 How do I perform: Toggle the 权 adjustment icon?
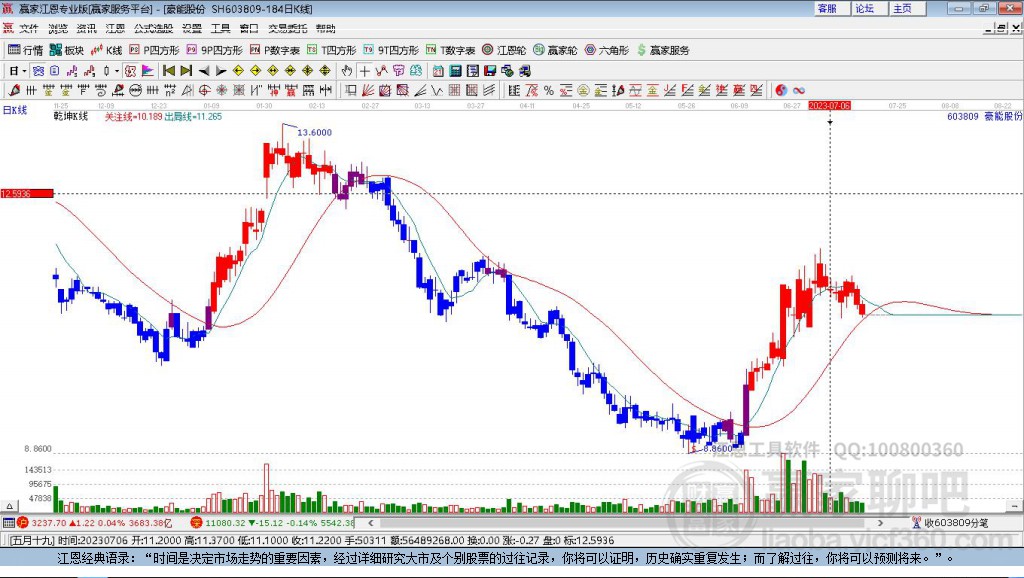coord(130,71)
